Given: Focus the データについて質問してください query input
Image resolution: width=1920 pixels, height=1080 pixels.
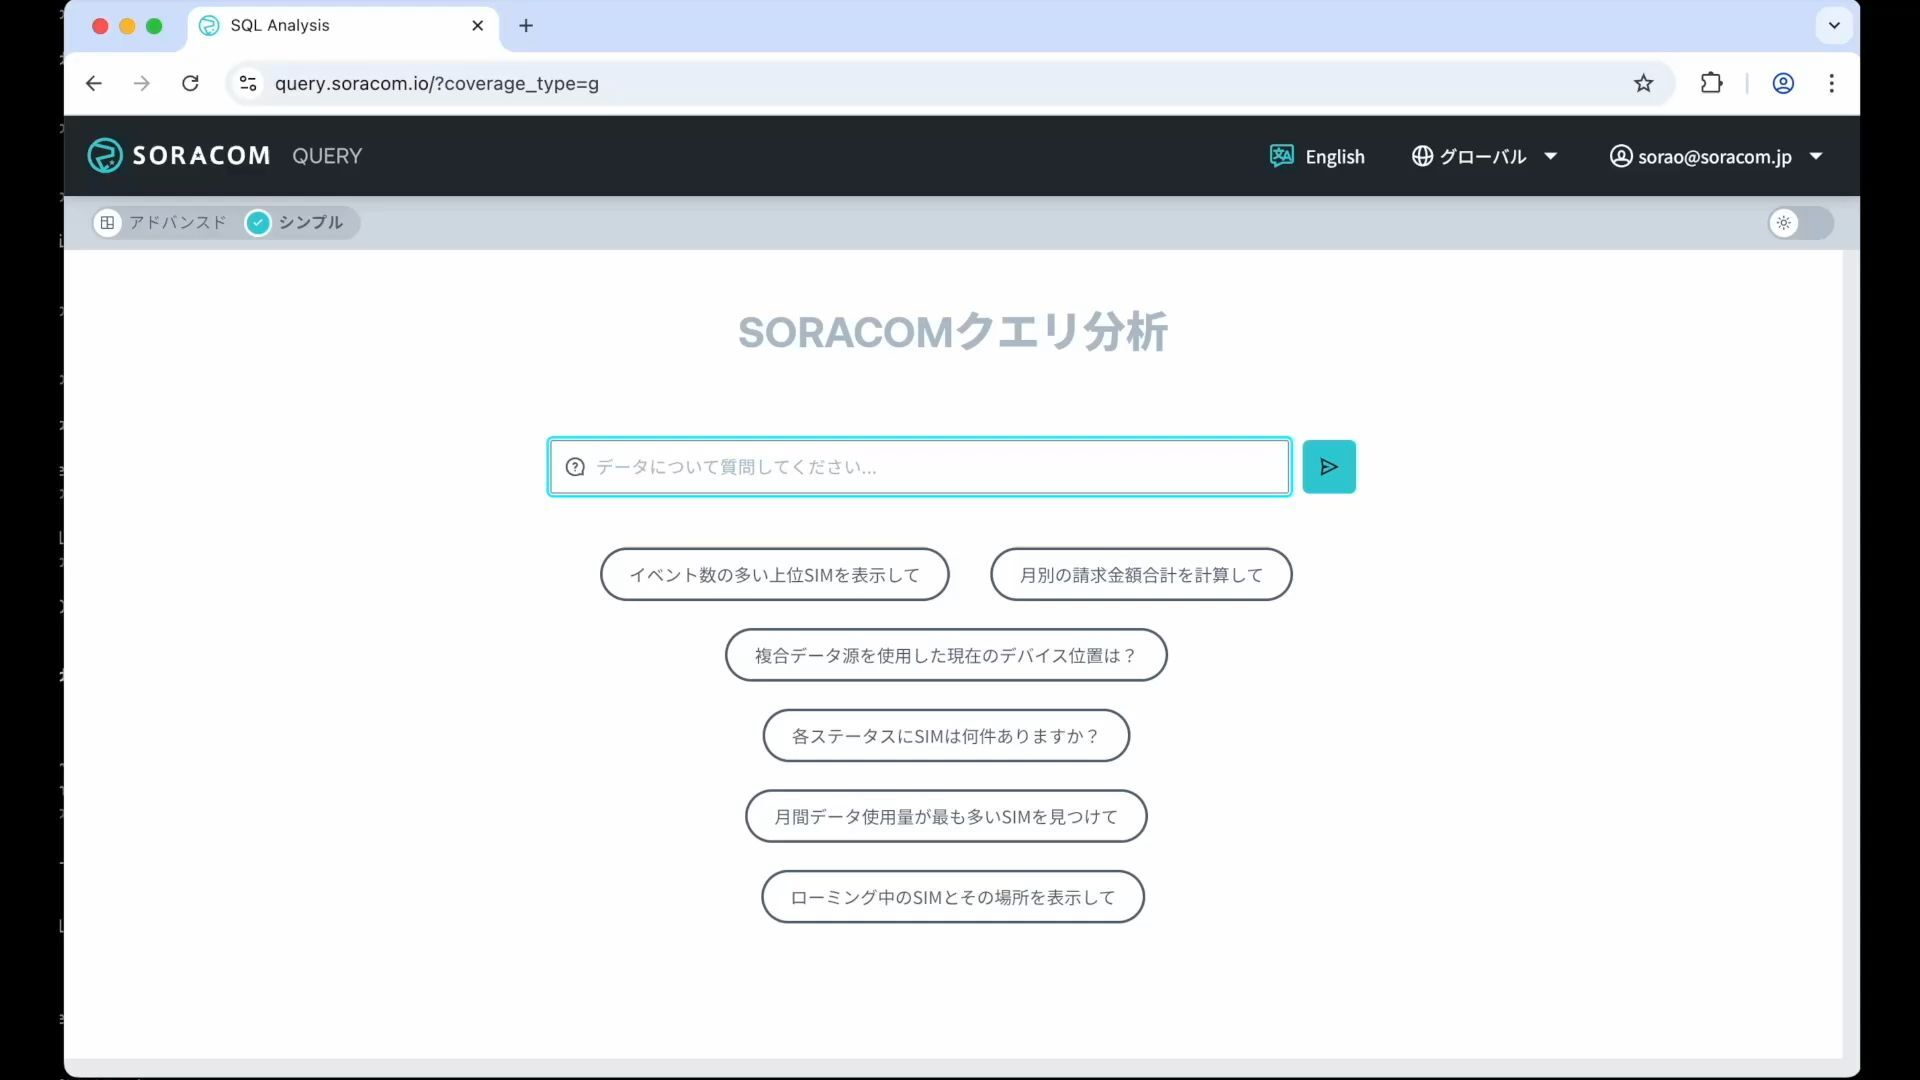Looking at the screenshot, I should point(919,467).
